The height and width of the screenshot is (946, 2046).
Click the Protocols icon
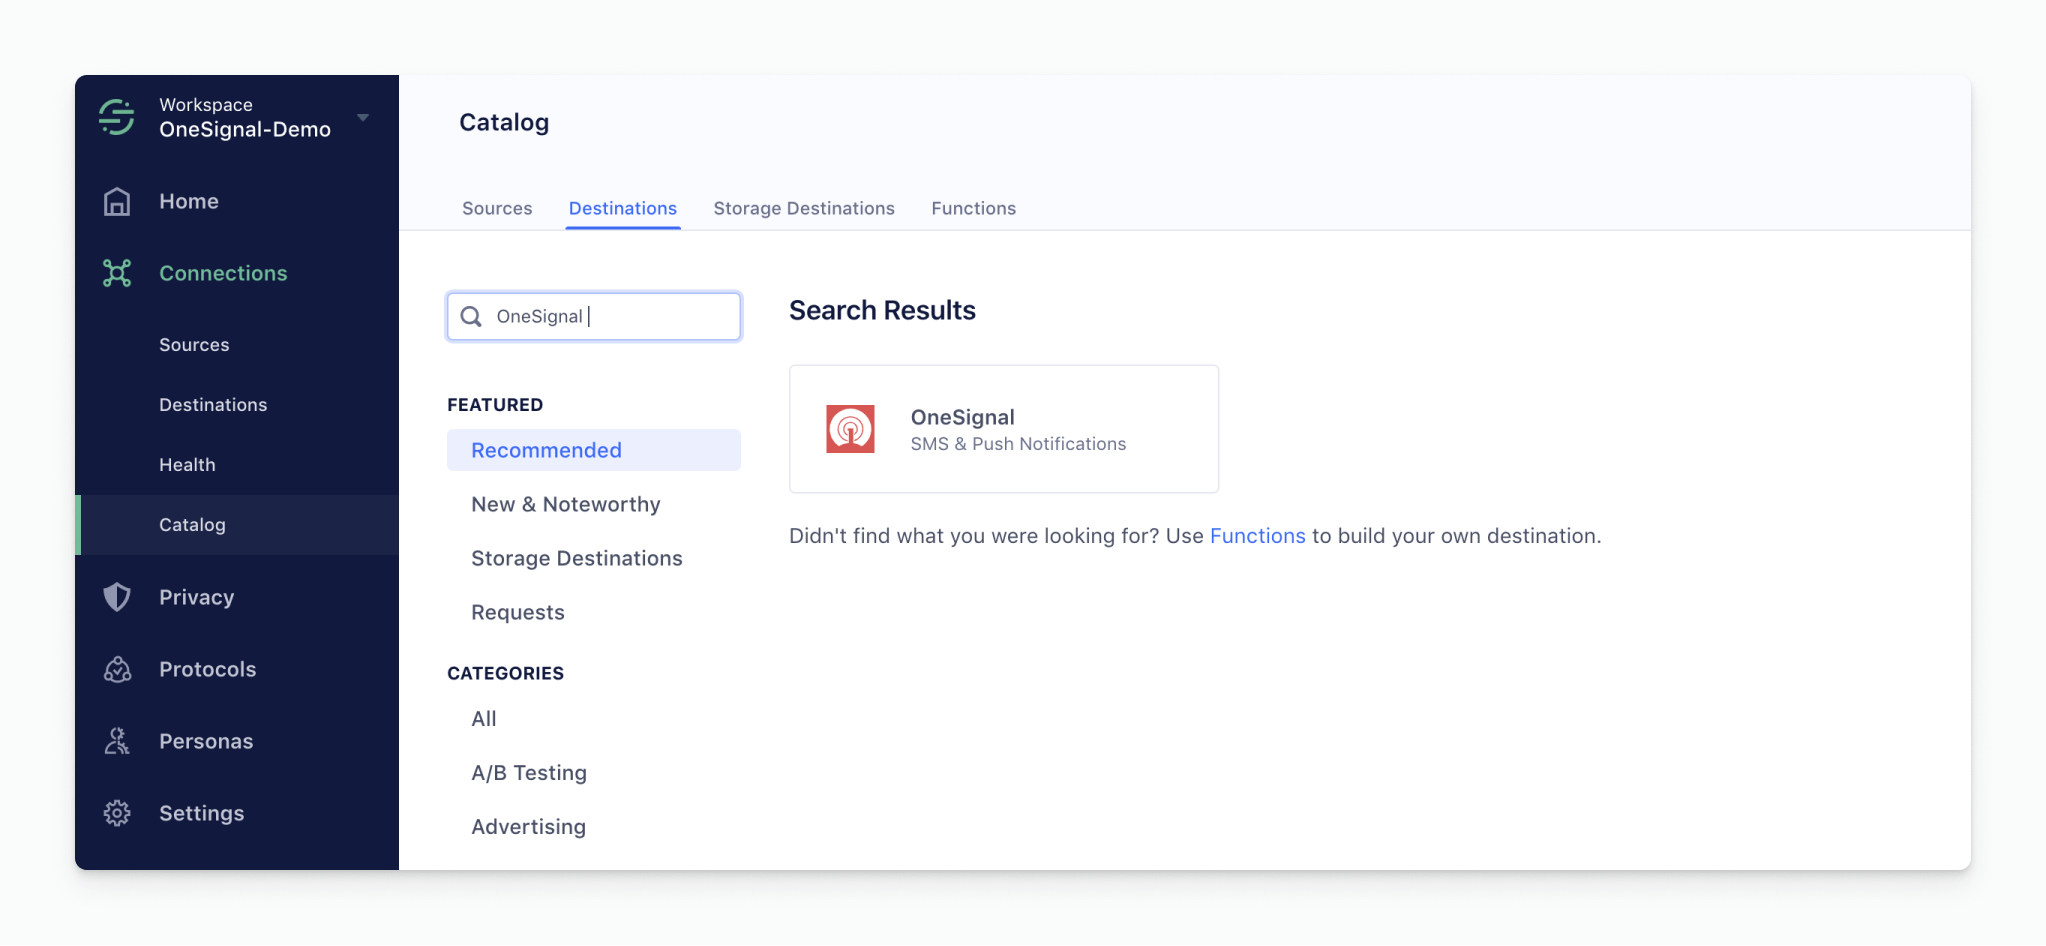point(117,669)
